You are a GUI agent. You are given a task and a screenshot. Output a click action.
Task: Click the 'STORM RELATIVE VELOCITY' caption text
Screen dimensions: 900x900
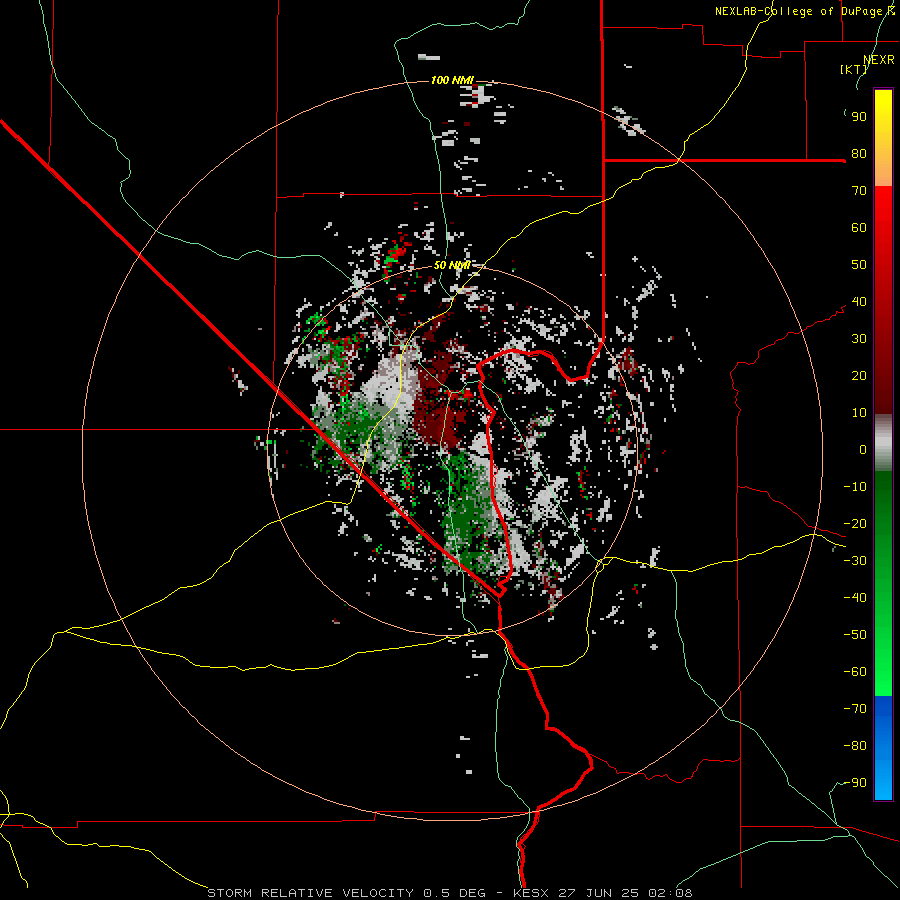coord(310,893)
